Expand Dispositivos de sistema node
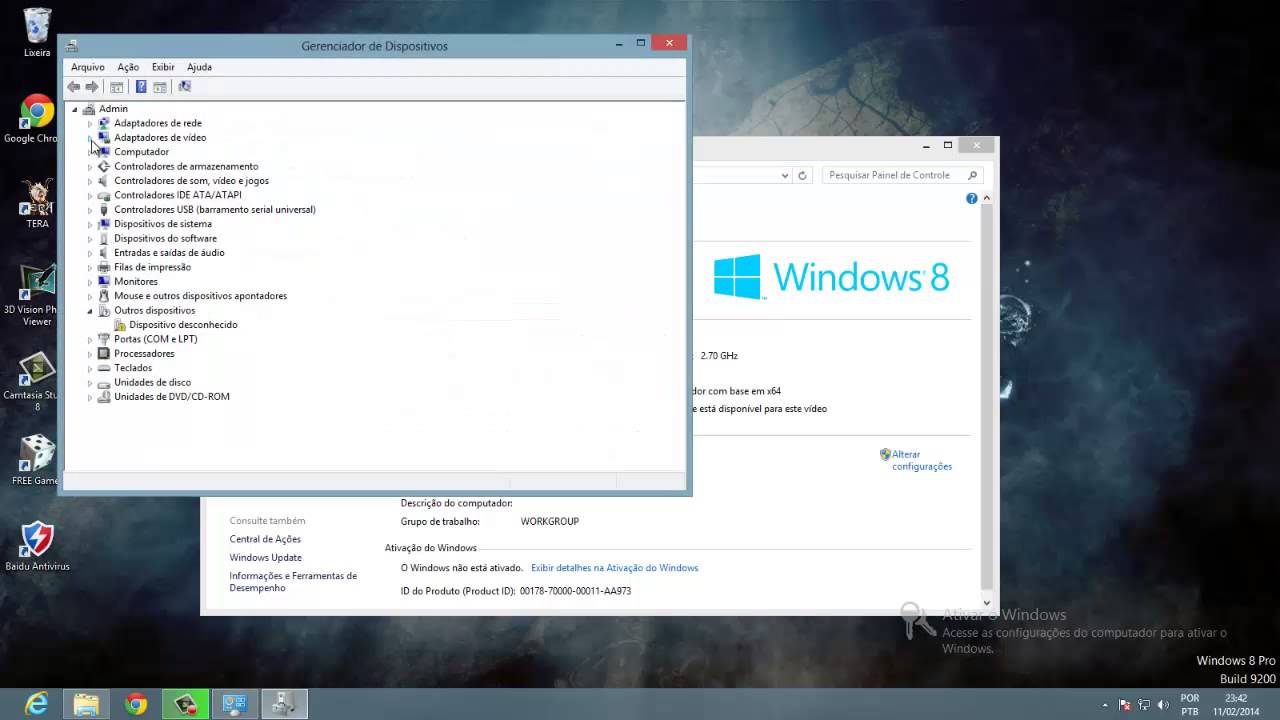Screen dimensions: 1280x720 (89, 224)
